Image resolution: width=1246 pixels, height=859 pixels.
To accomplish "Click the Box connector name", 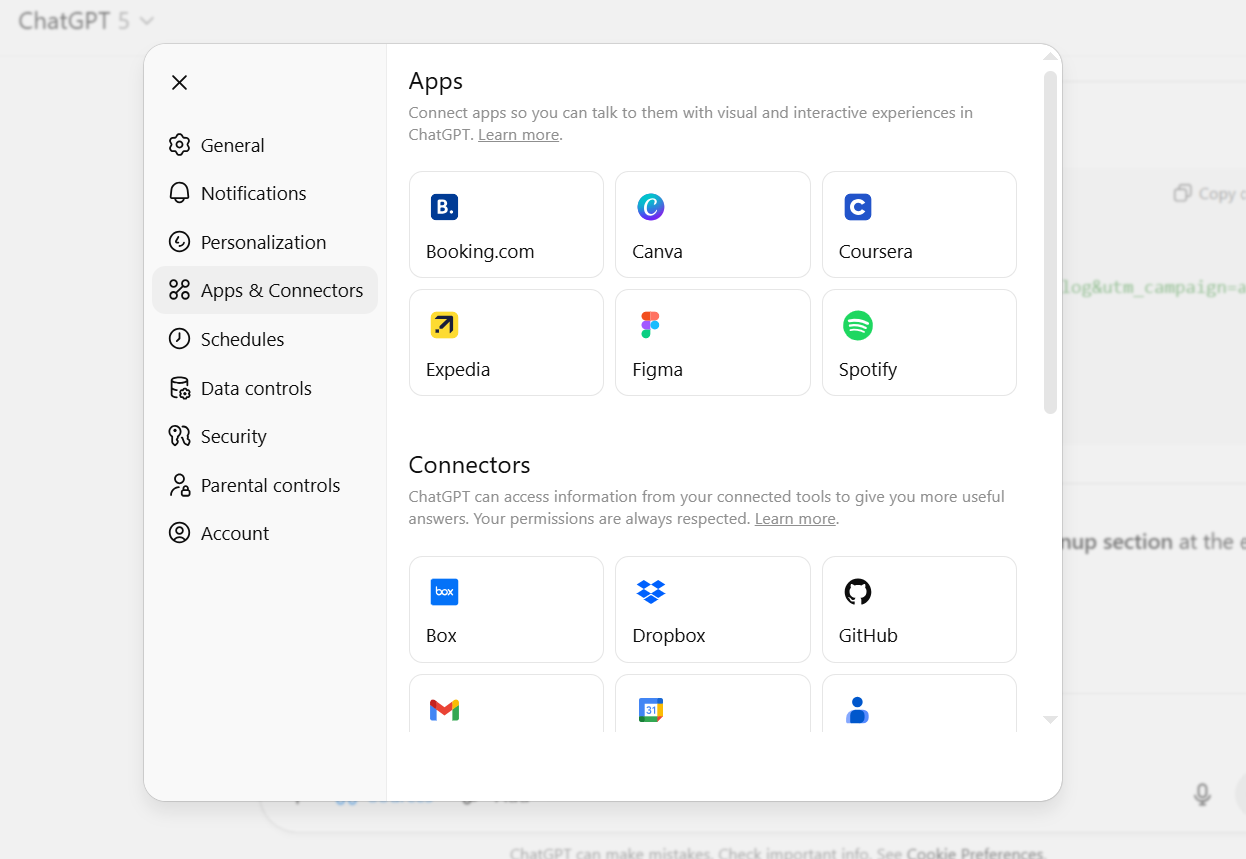I will tap(441, 636).
